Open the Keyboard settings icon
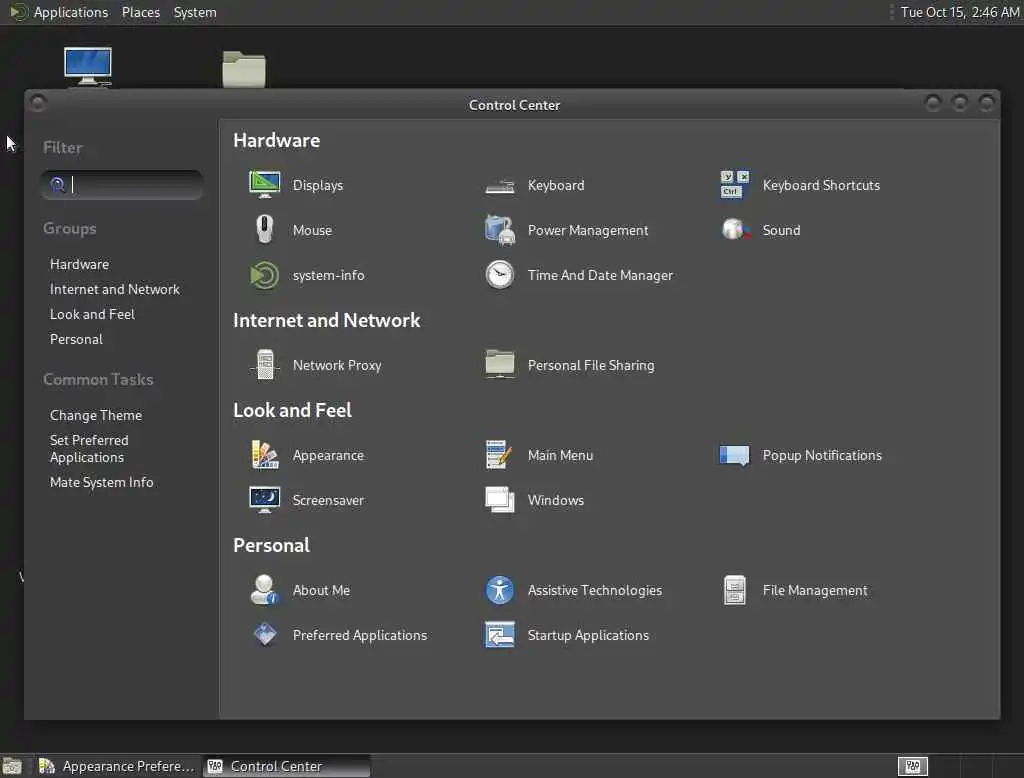Screen dimensions: 1024x778 (x=500, y=186)
